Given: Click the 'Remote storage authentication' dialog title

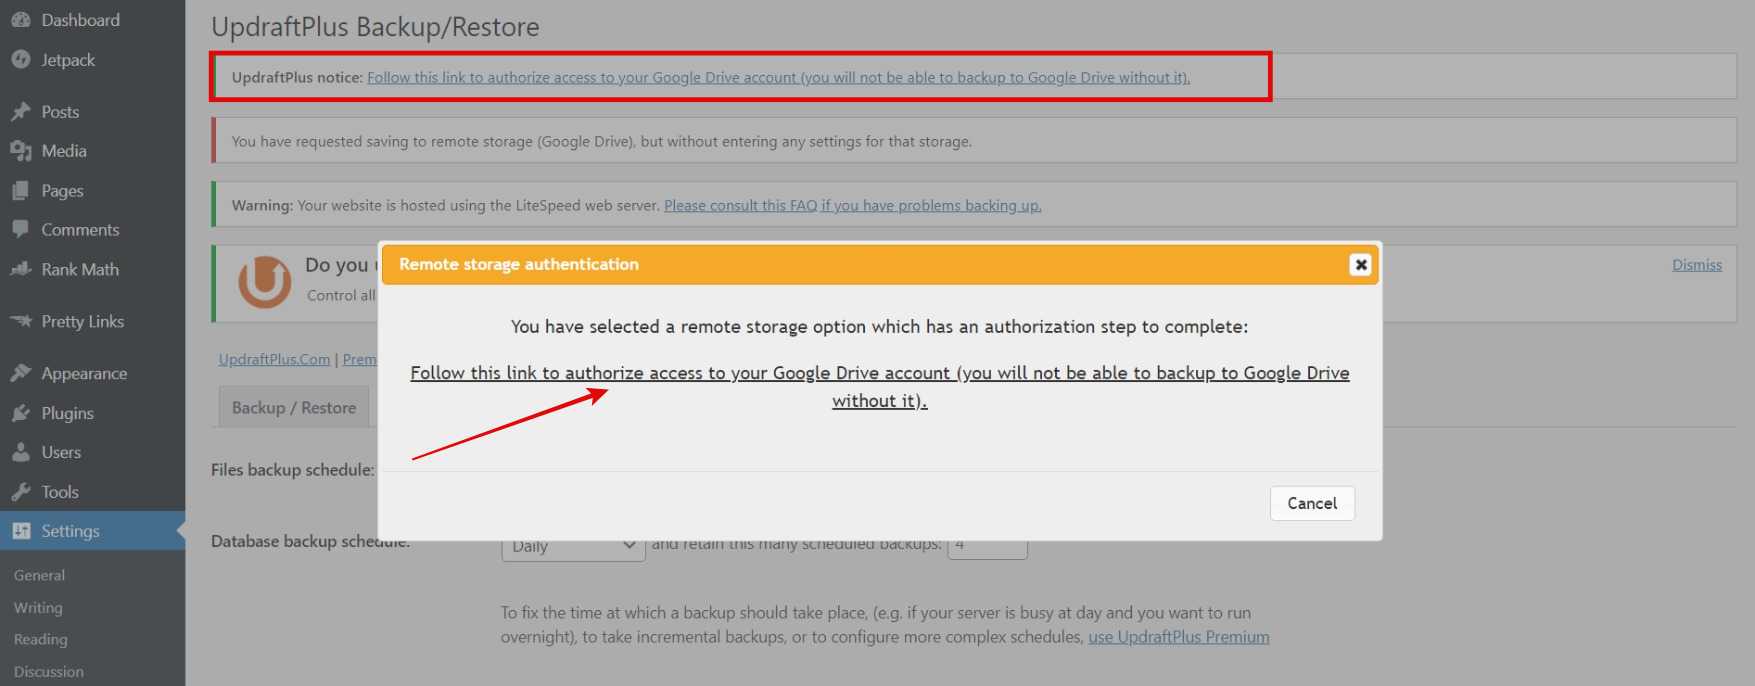Looking at the screenshot, I should pos(518,264).
